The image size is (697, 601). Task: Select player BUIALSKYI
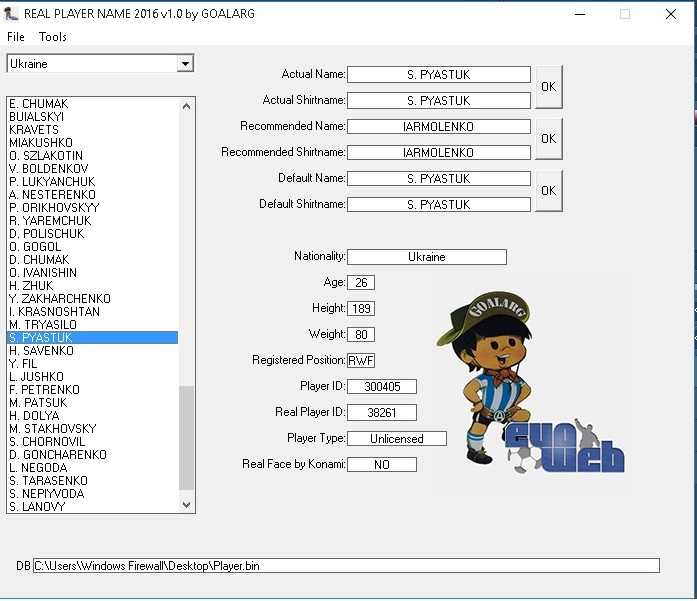pyautogui.click(x=92, y=116)
